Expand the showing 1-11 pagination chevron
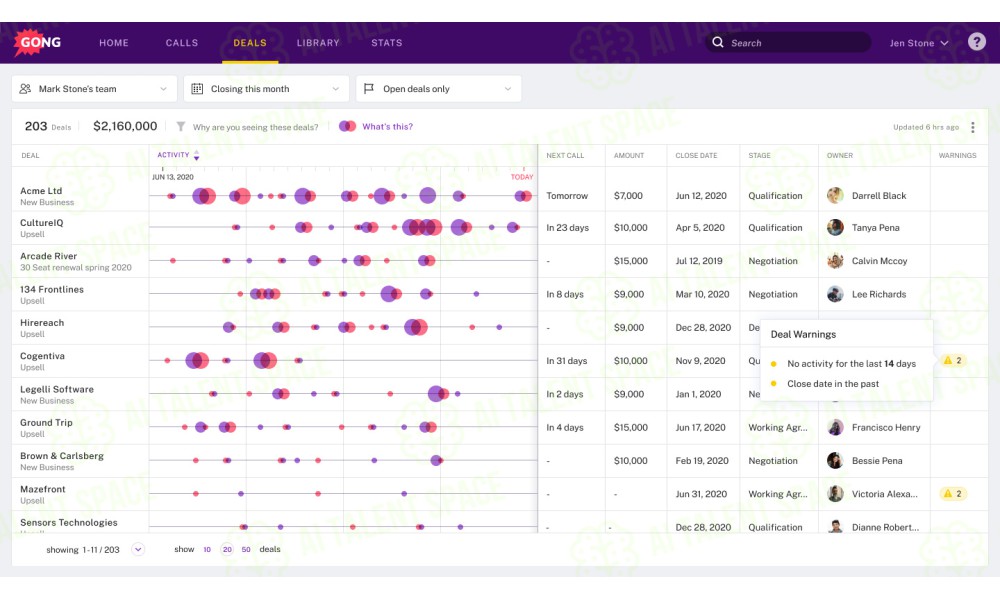 [x=138, y=549]
